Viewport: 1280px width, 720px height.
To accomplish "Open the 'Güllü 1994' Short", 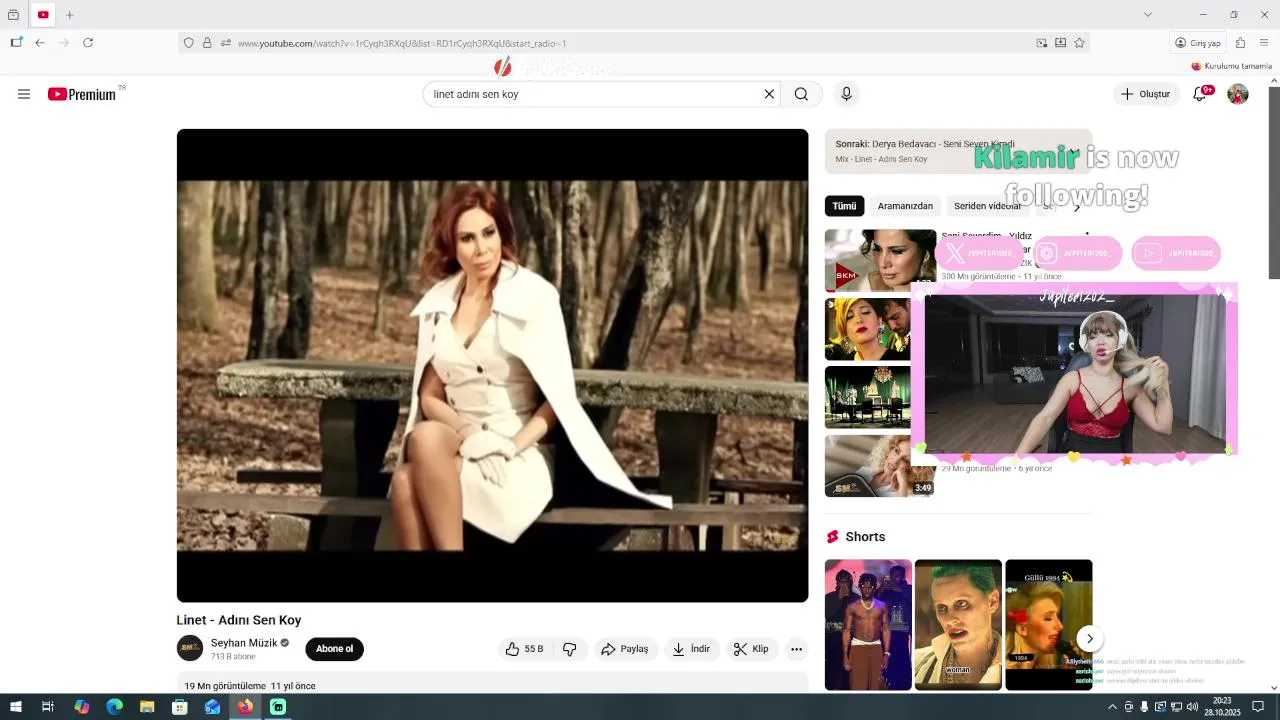I will click(x=1048, y=625).
